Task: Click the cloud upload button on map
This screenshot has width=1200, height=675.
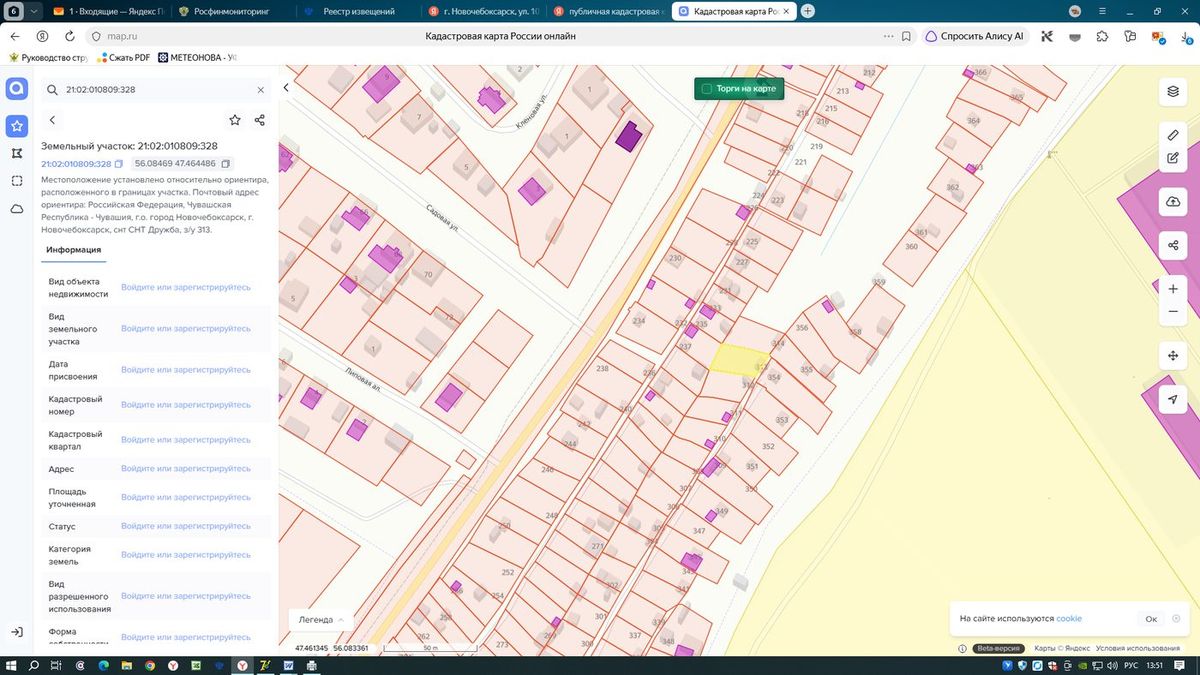Action: pos(1173,202)
